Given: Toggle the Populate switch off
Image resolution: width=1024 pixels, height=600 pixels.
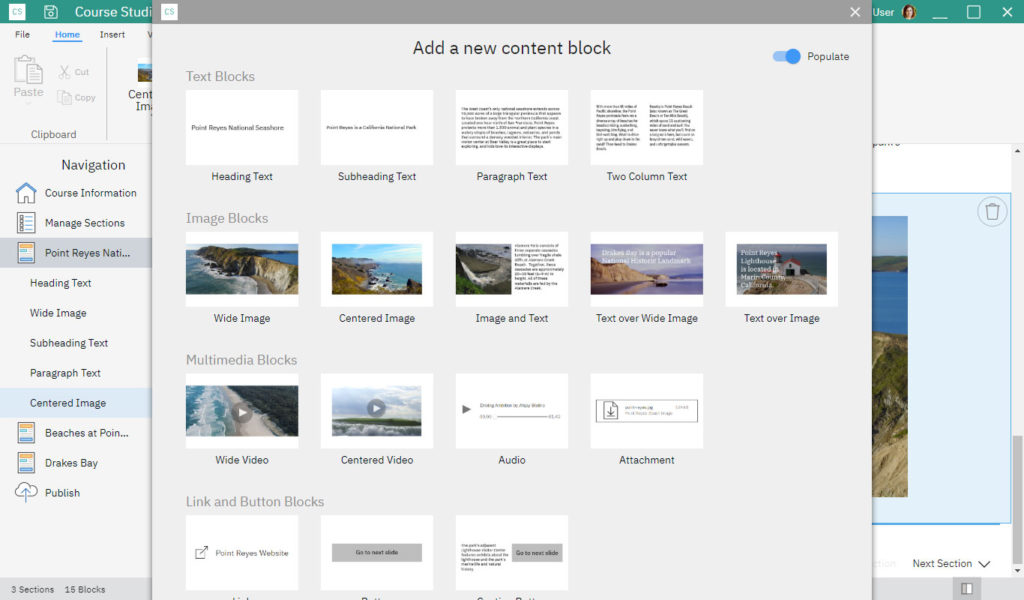Looking at the screenshot, I should click(787, 57).
